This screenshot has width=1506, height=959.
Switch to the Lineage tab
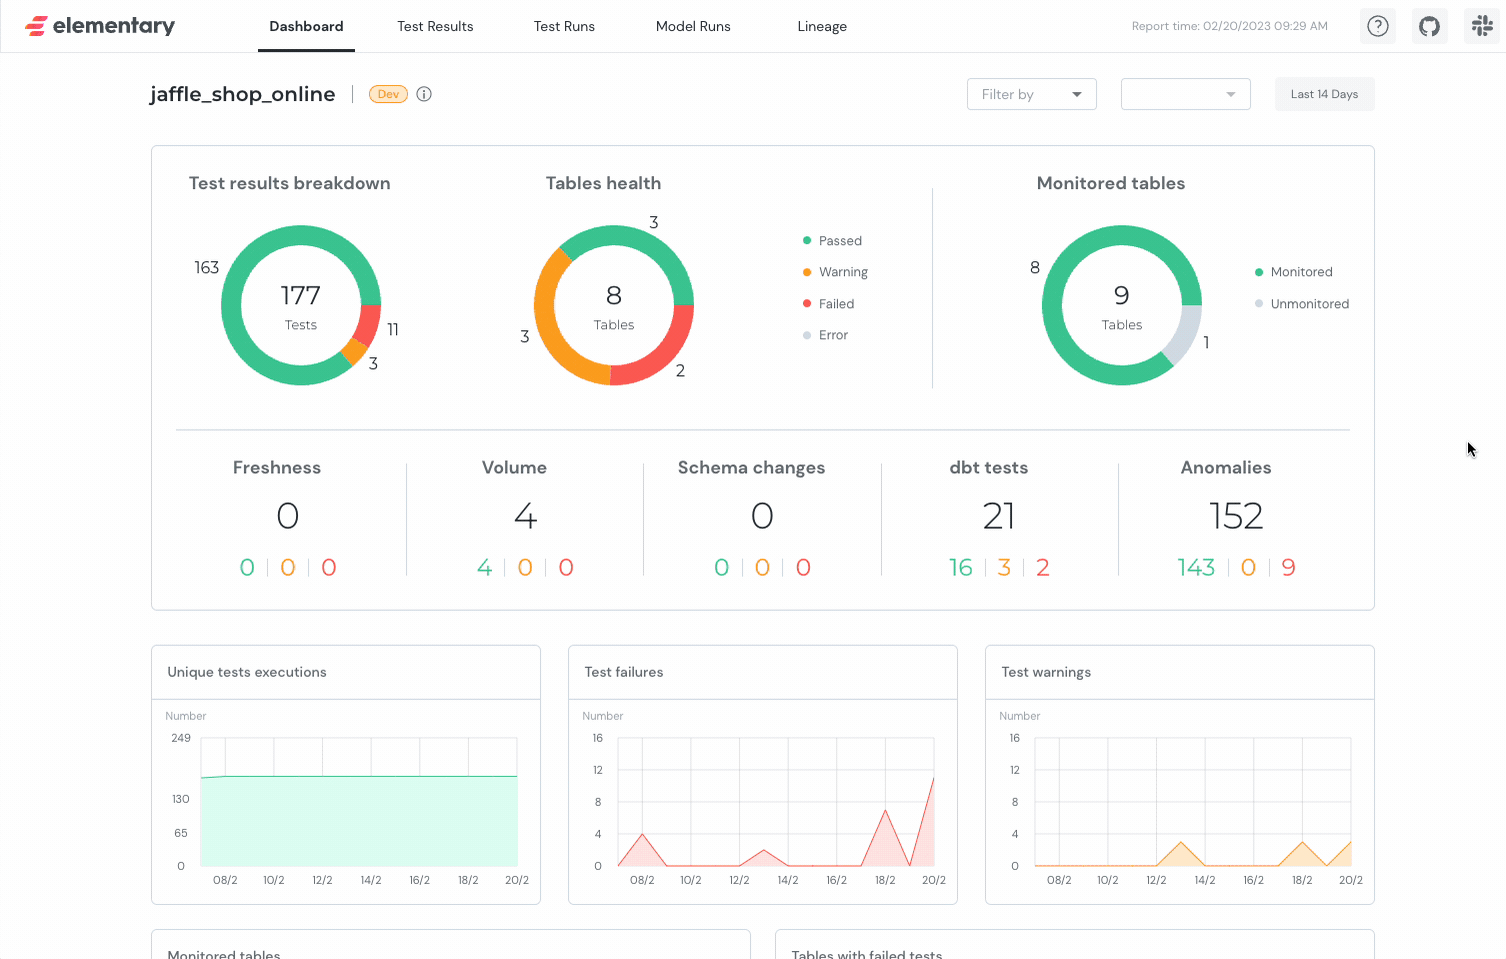pos(822,26)
